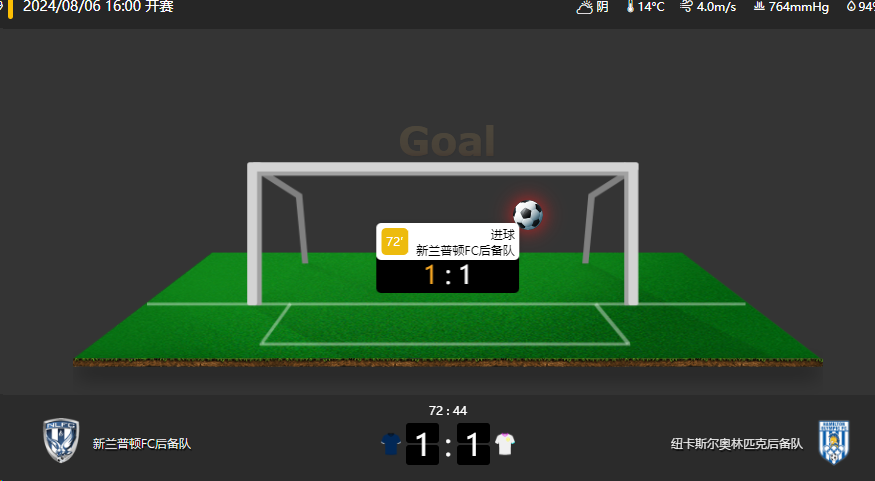Click the wind speed icon
The width and height of the screenshot is (875, 481).
686,7
